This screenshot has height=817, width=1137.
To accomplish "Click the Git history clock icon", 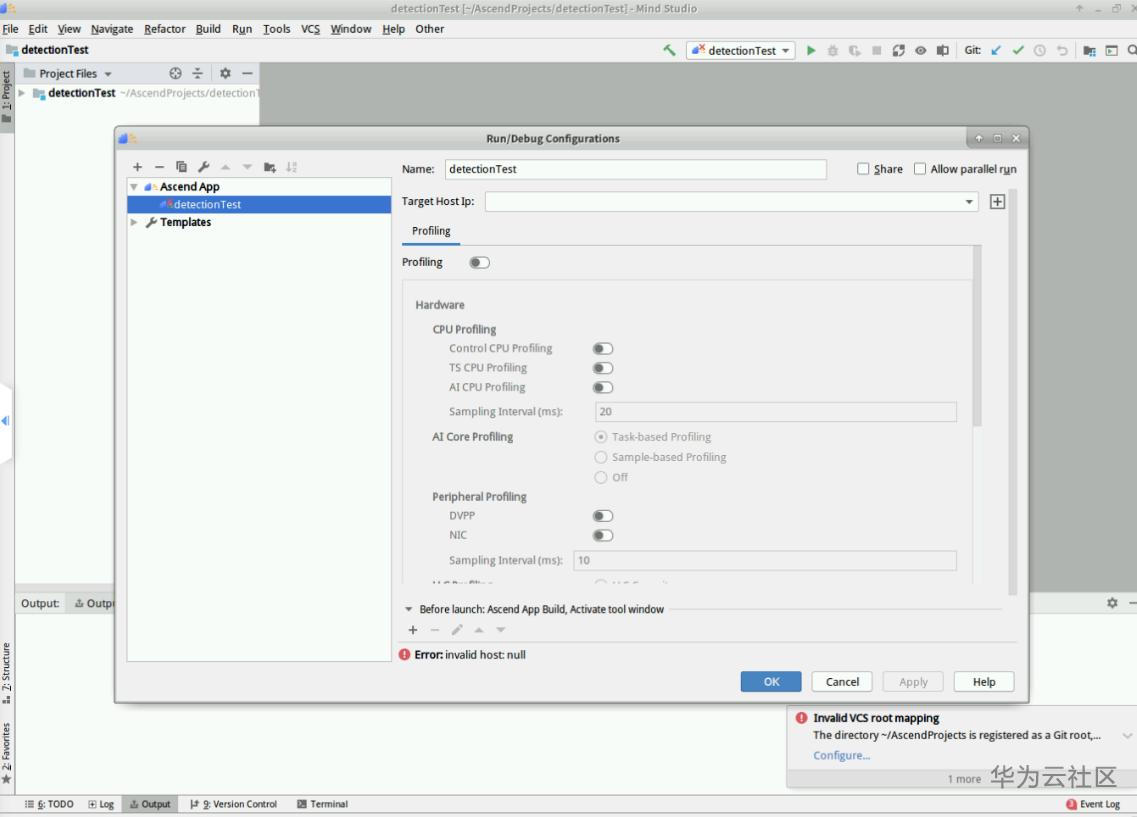I will [x=1040, y=50].
